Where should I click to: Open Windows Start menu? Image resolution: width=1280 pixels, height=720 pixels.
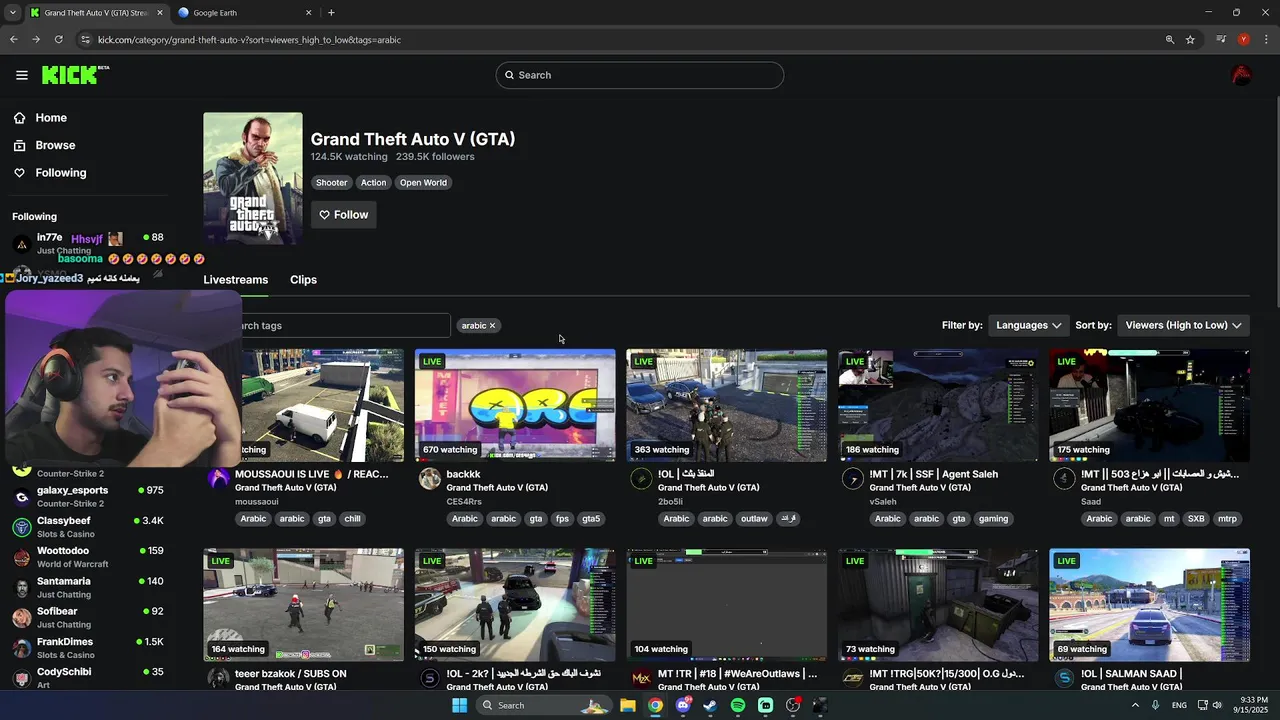click(459, 705)
